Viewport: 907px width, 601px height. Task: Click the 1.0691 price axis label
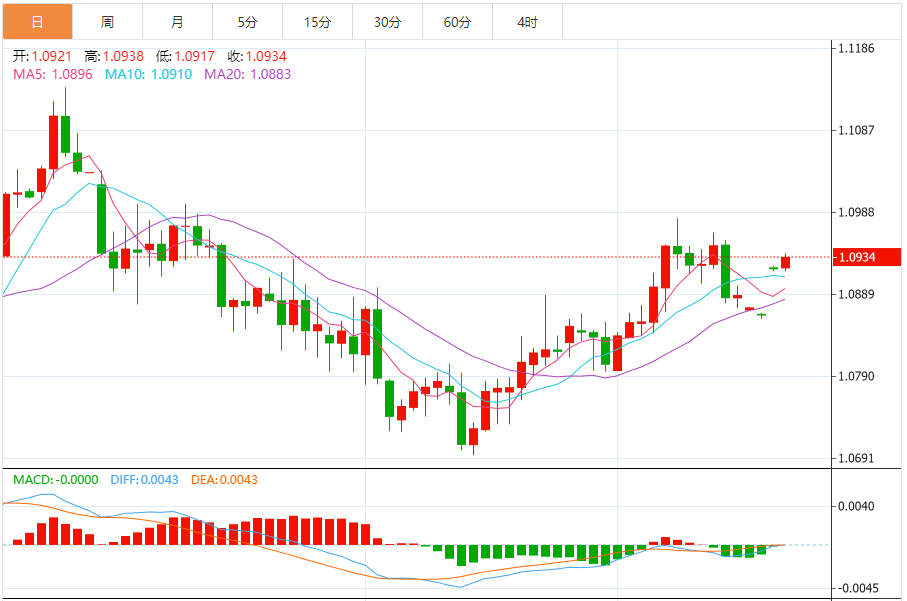[856, 458]
